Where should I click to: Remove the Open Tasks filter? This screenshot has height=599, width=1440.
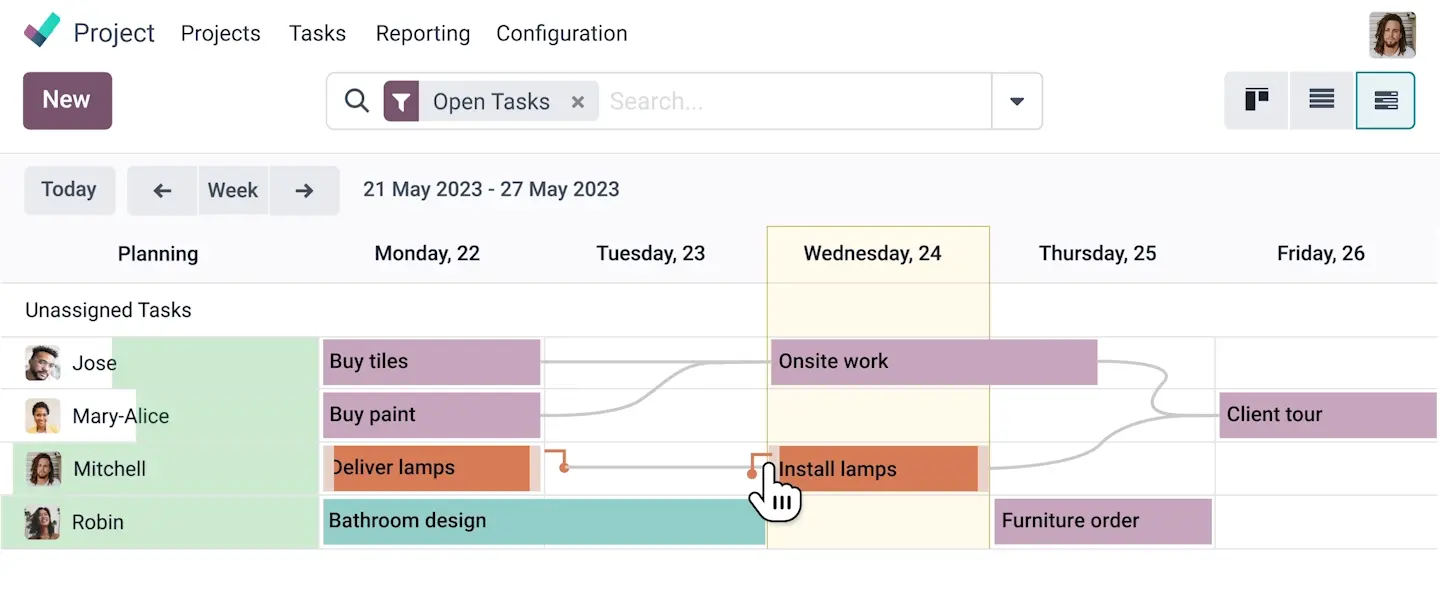pyautogui.click(x=577, y=101)
